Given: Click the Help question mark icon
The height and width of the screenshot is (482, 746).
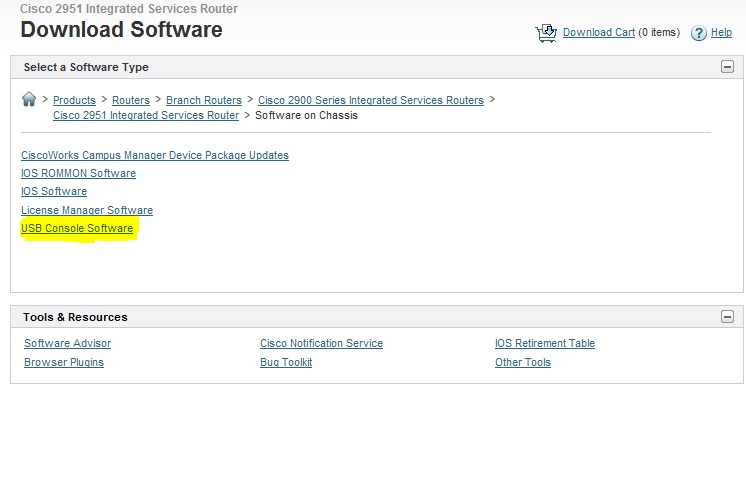Looking at the screenshot, I should (x=698, y=33).
